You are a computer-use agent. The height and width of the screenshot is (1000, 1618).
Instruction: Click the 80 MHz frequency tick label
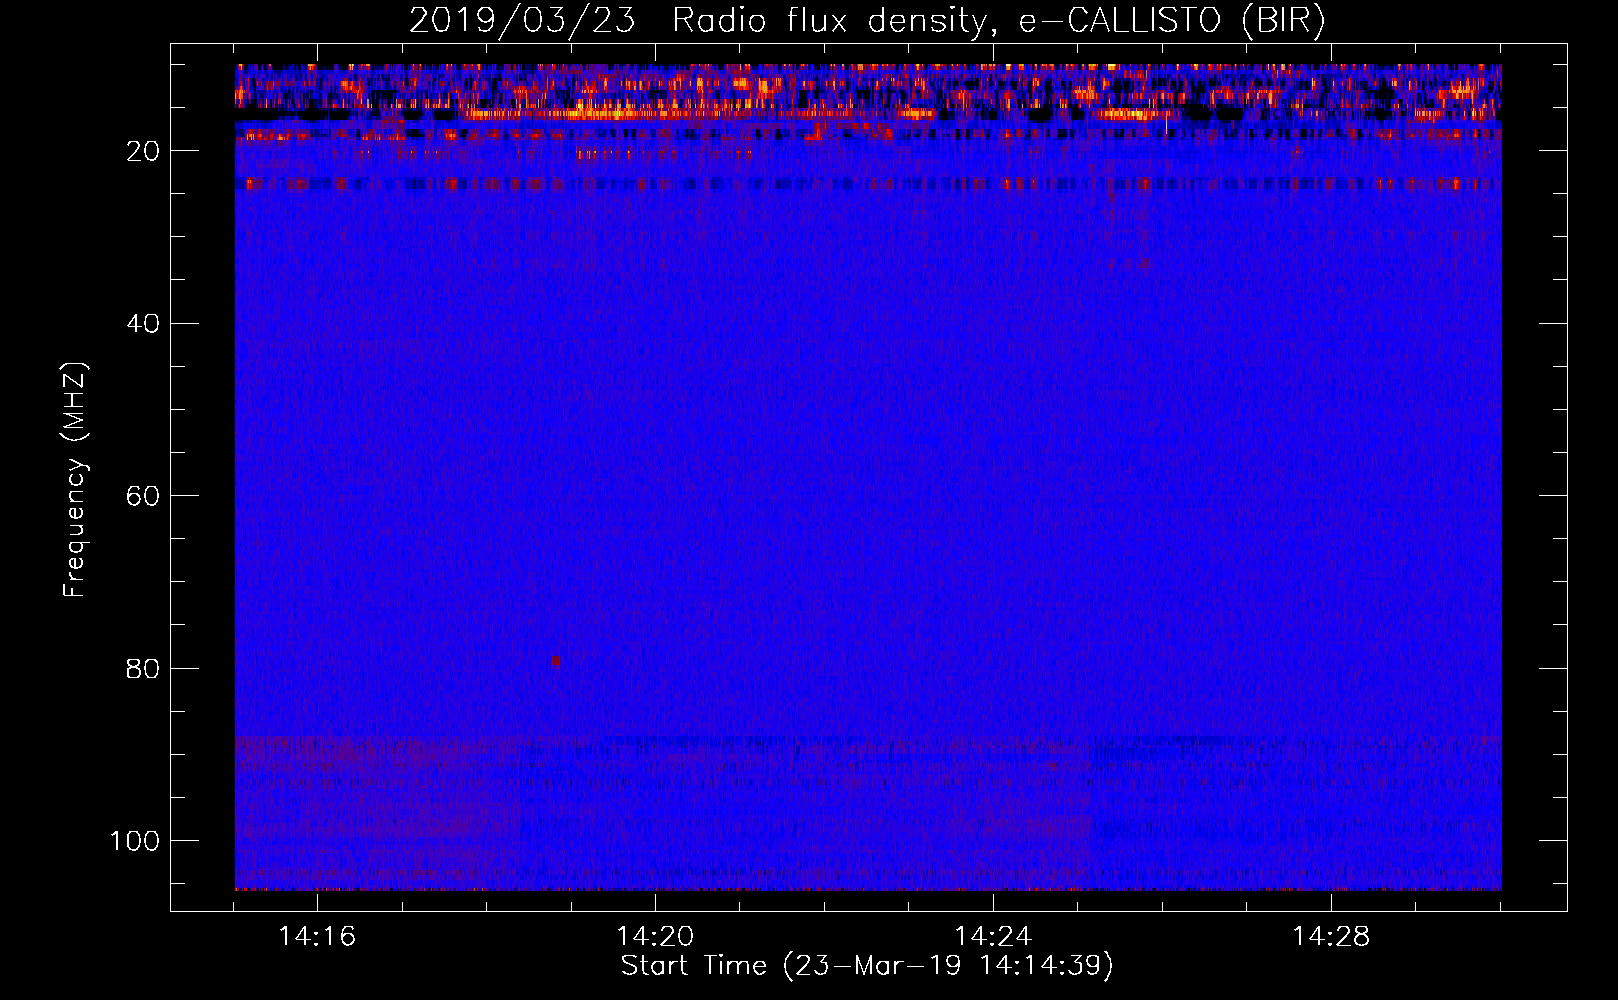coord(143,668)
